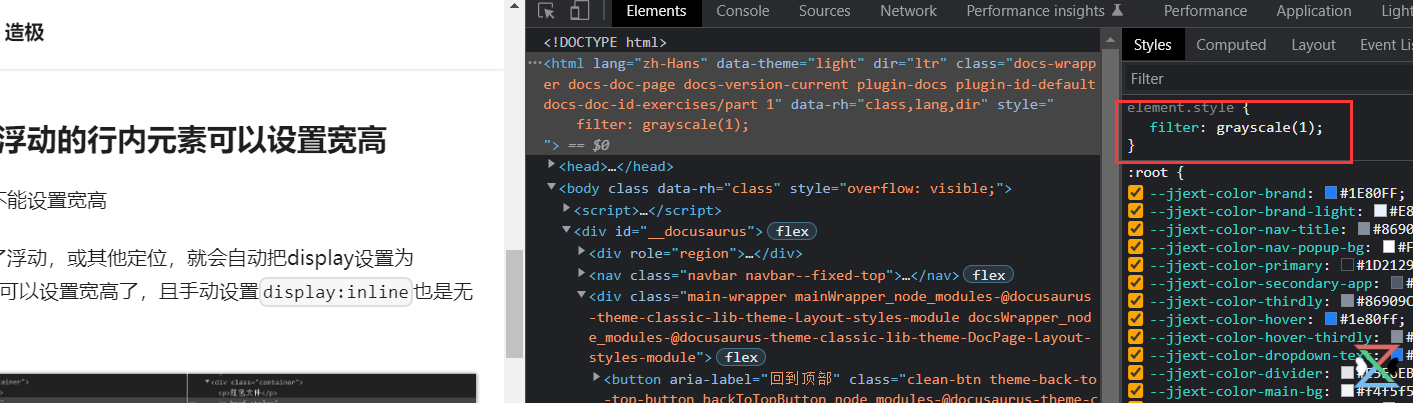Open color swatch for --jjext-color-brand-light
1413x403 pixels.
point(1380,211)
